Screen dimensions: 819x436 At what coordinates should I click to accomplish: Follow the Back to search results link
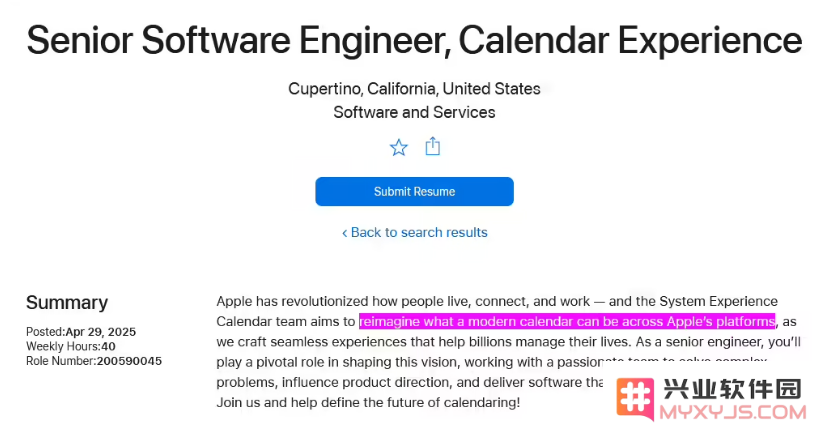(419, 233)
